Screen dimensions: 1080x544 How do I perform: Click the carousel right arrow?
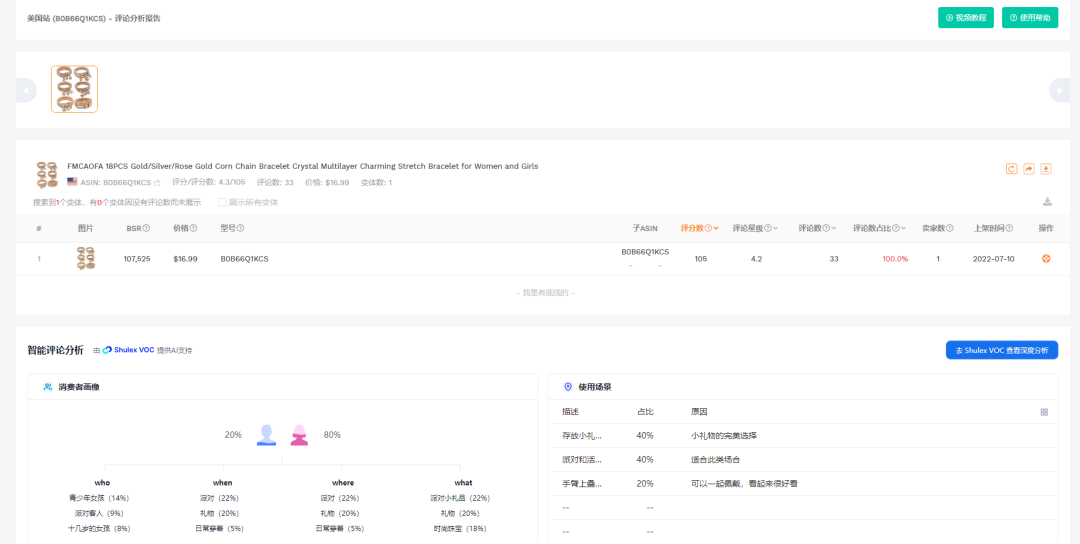(x=1059, y=90)
